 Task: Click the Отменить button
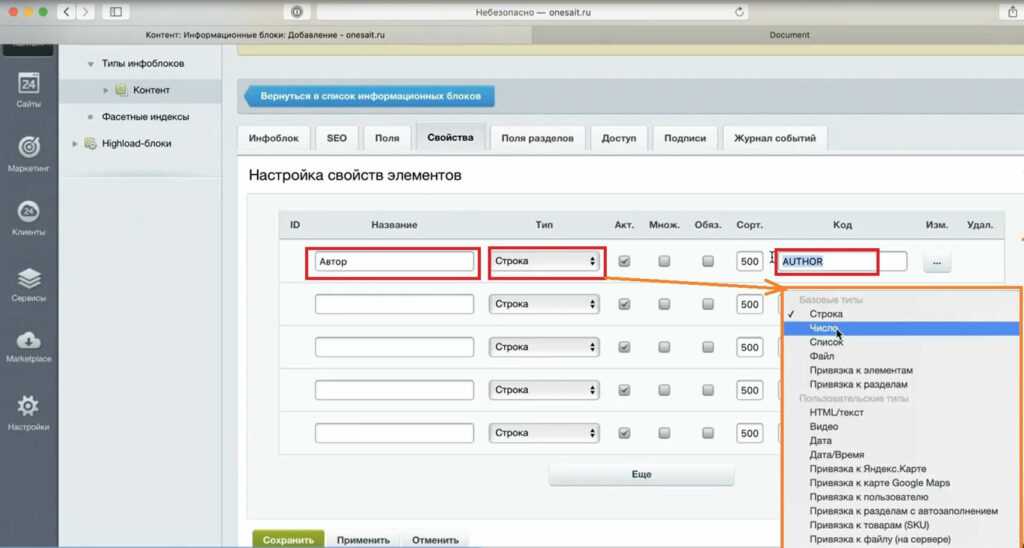(x=435, y=540)
